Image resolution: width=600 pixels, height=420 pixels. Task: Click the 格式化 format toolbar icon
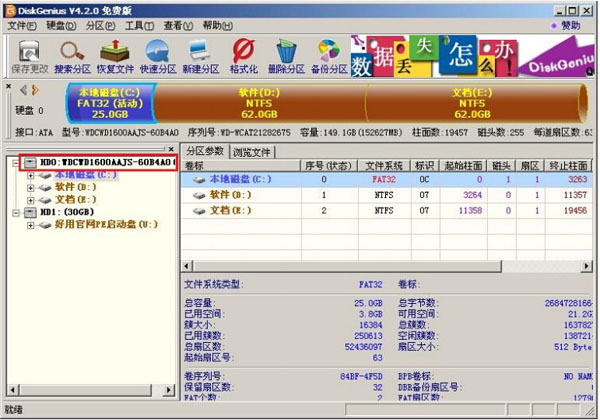click(x=244, y=57)
